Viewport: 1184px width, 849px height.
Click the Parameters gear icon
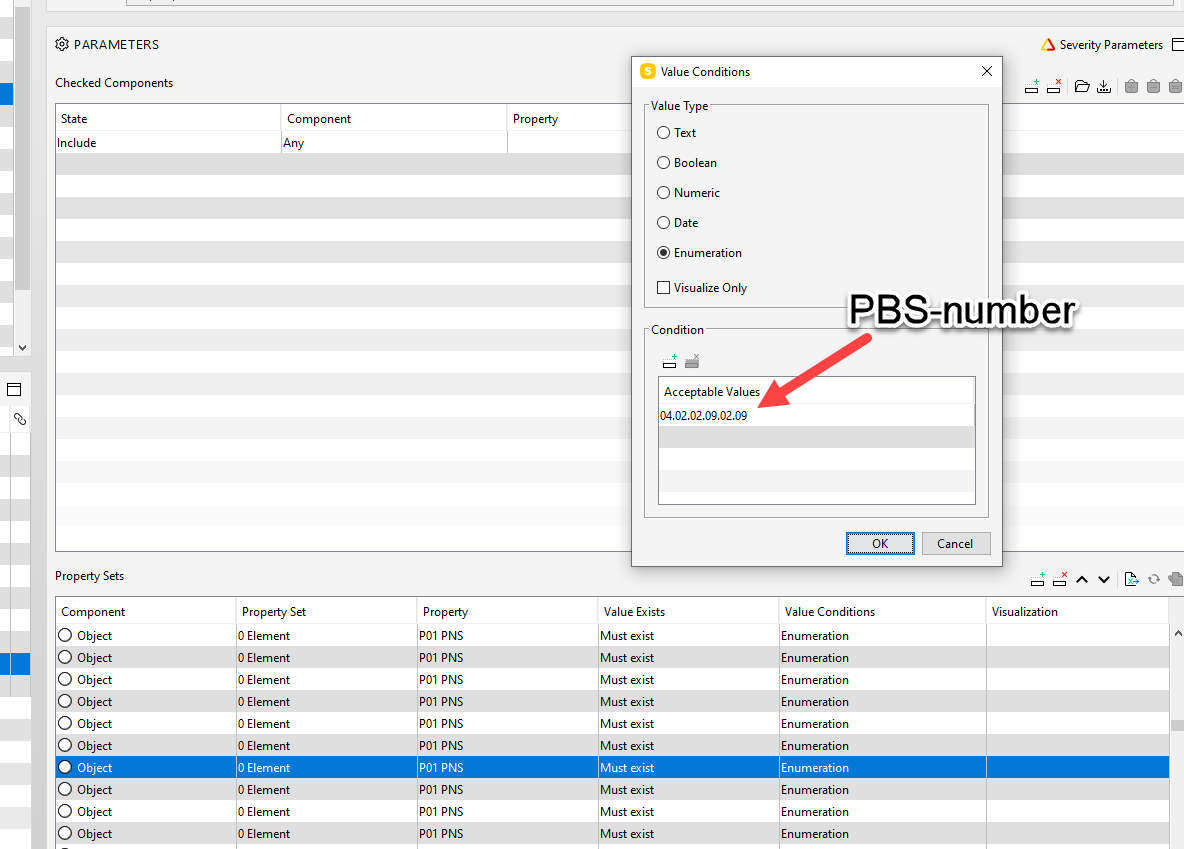(62, 45)
